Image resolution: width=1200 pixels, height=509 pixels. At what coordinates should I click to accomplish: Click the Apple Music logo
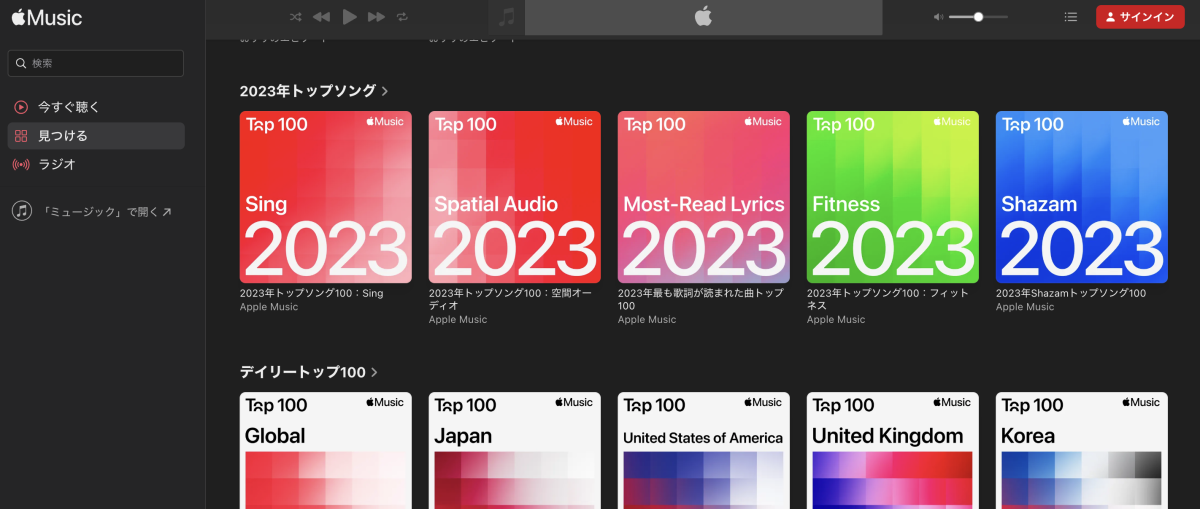[x=47, y=17]
